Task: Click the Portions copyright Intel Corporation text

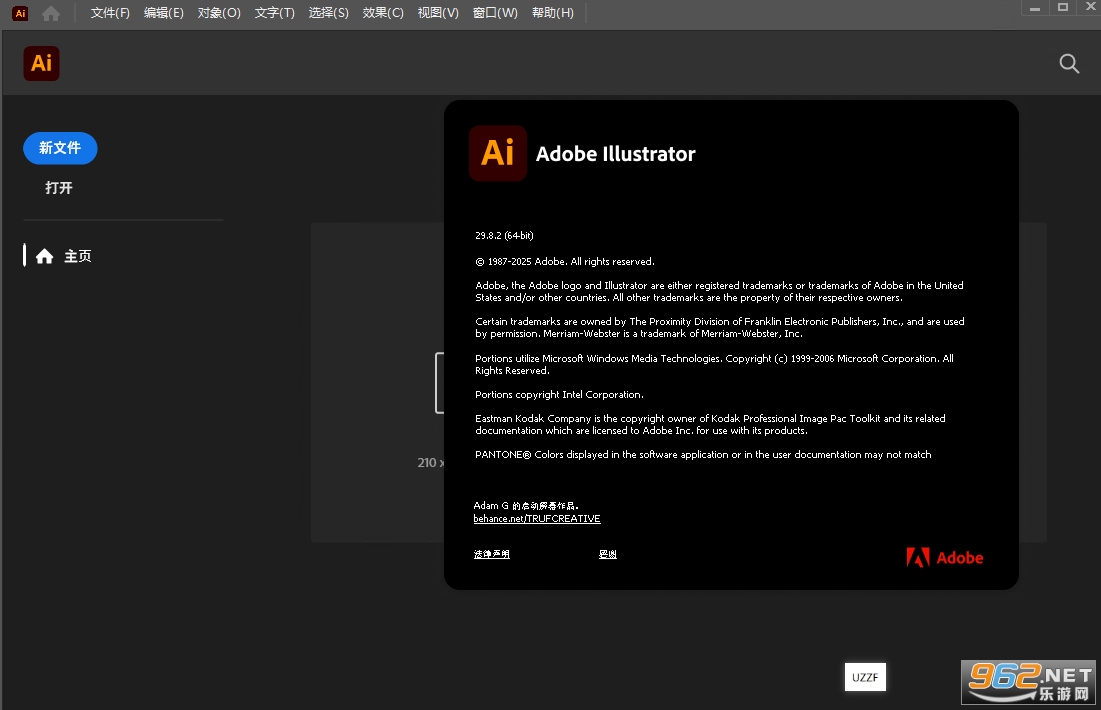Action: (560, 395)
